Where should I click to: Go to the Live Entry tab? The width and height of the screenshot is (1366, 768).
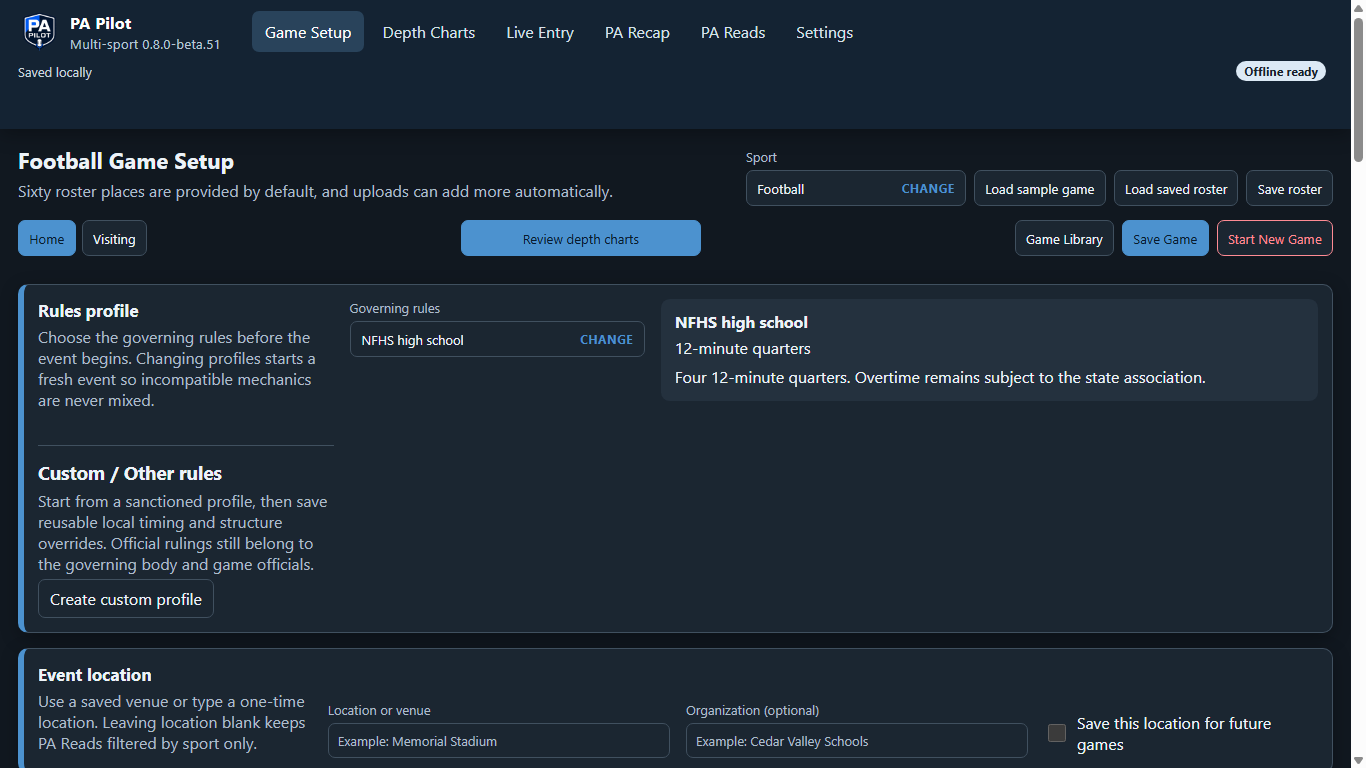[x=540, y=32]
